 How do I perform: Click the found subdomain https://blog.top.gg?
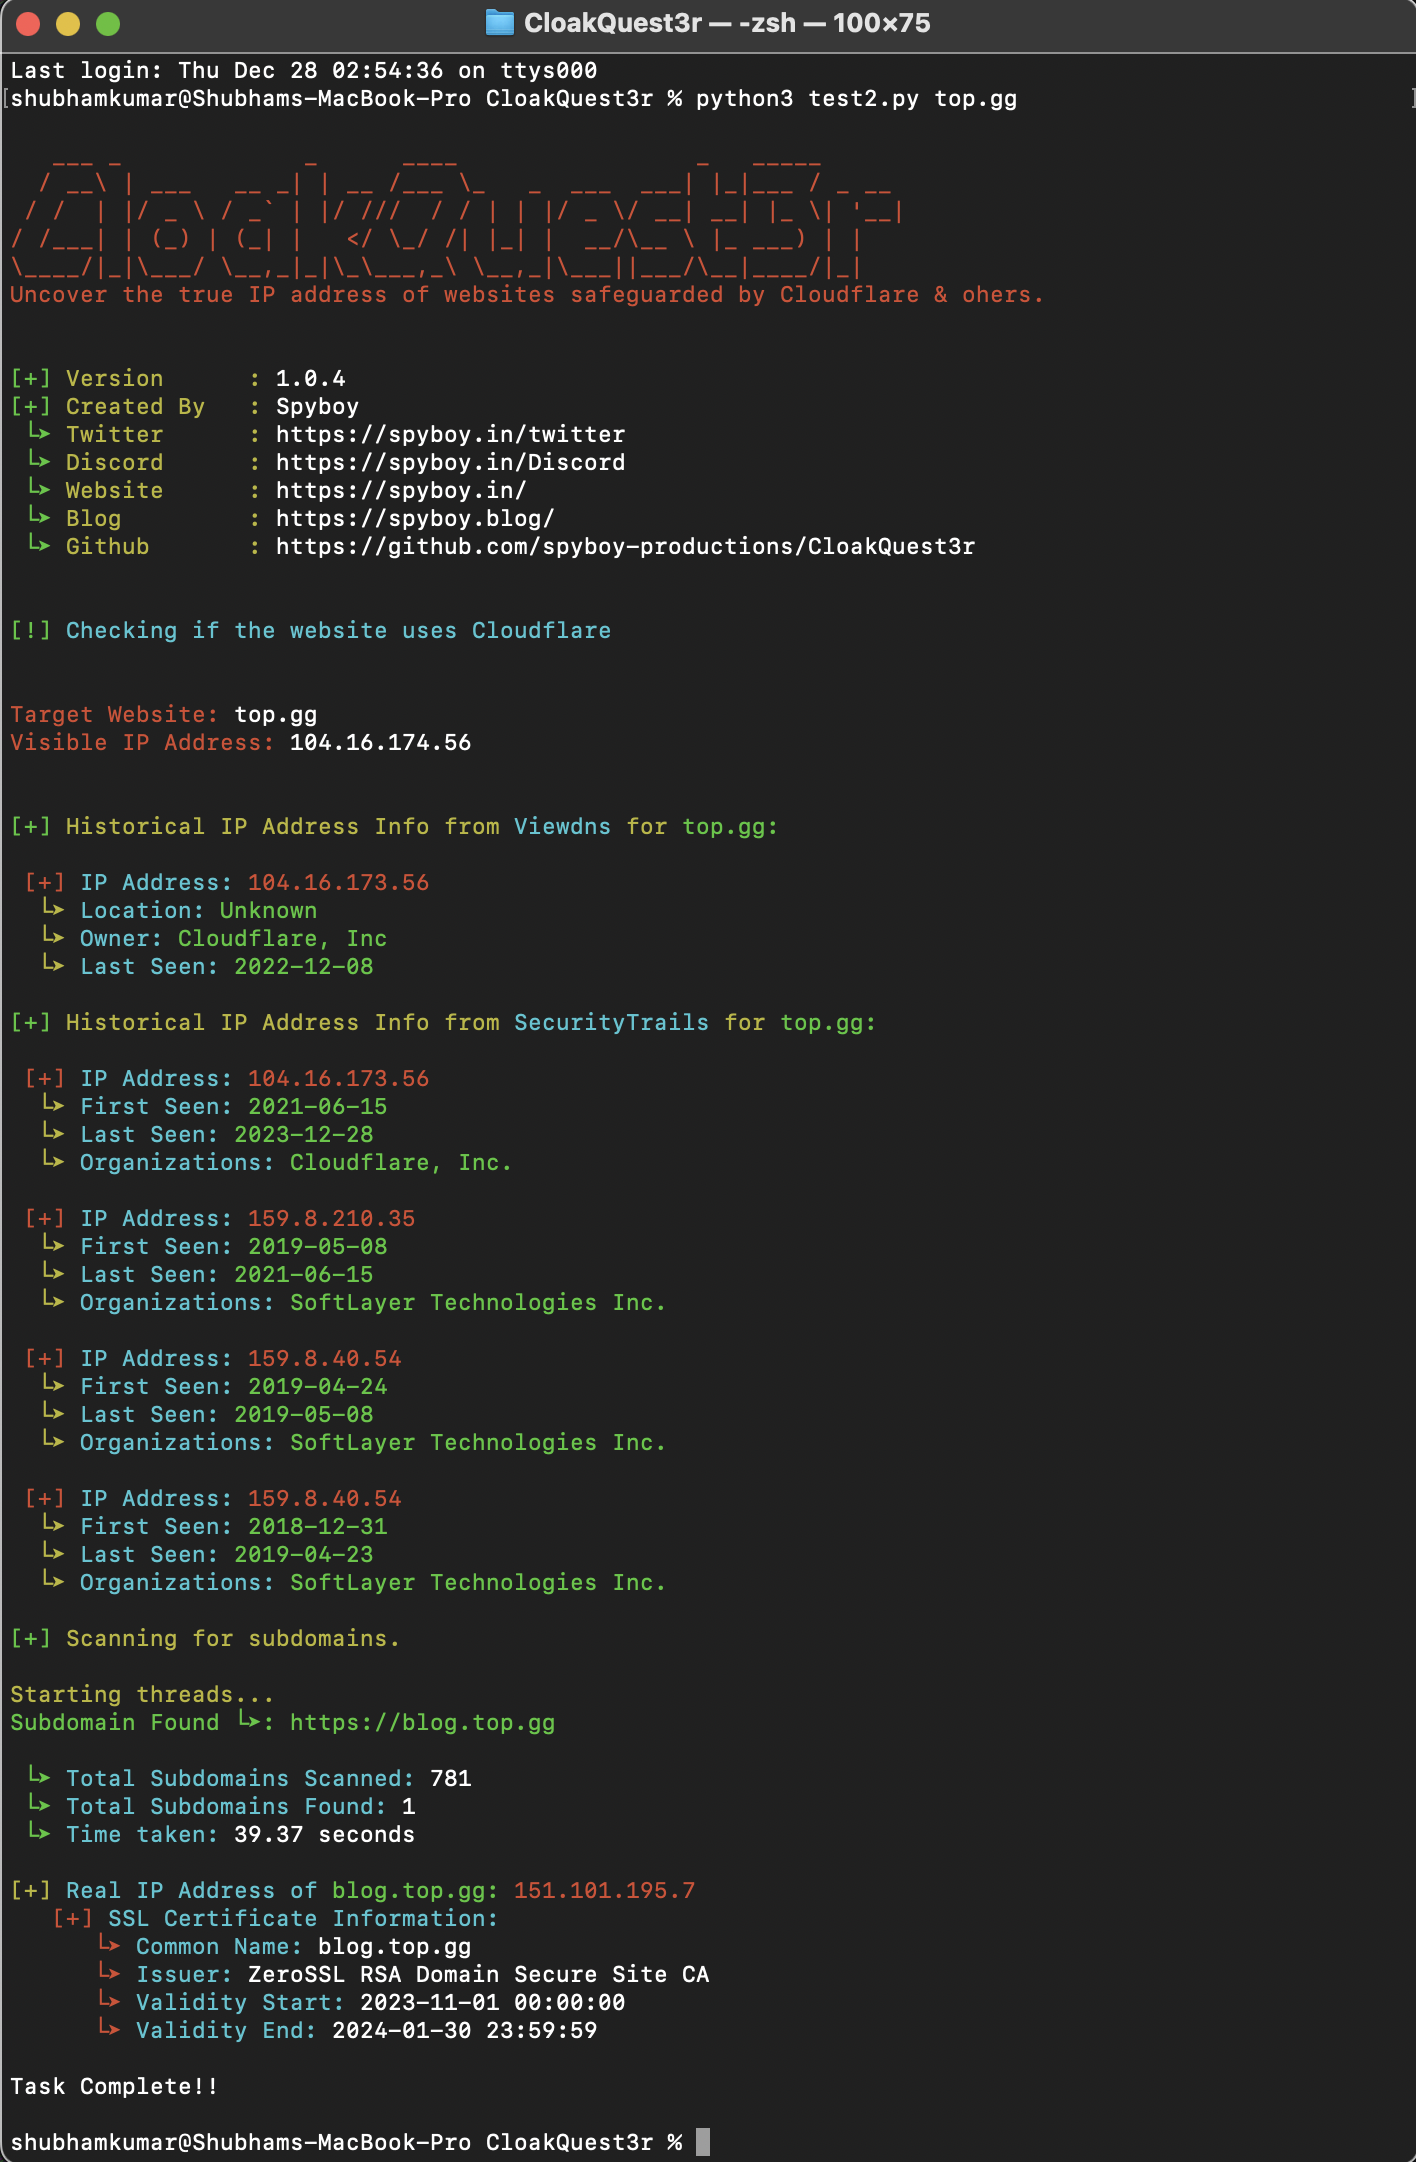click(422, 1722)
